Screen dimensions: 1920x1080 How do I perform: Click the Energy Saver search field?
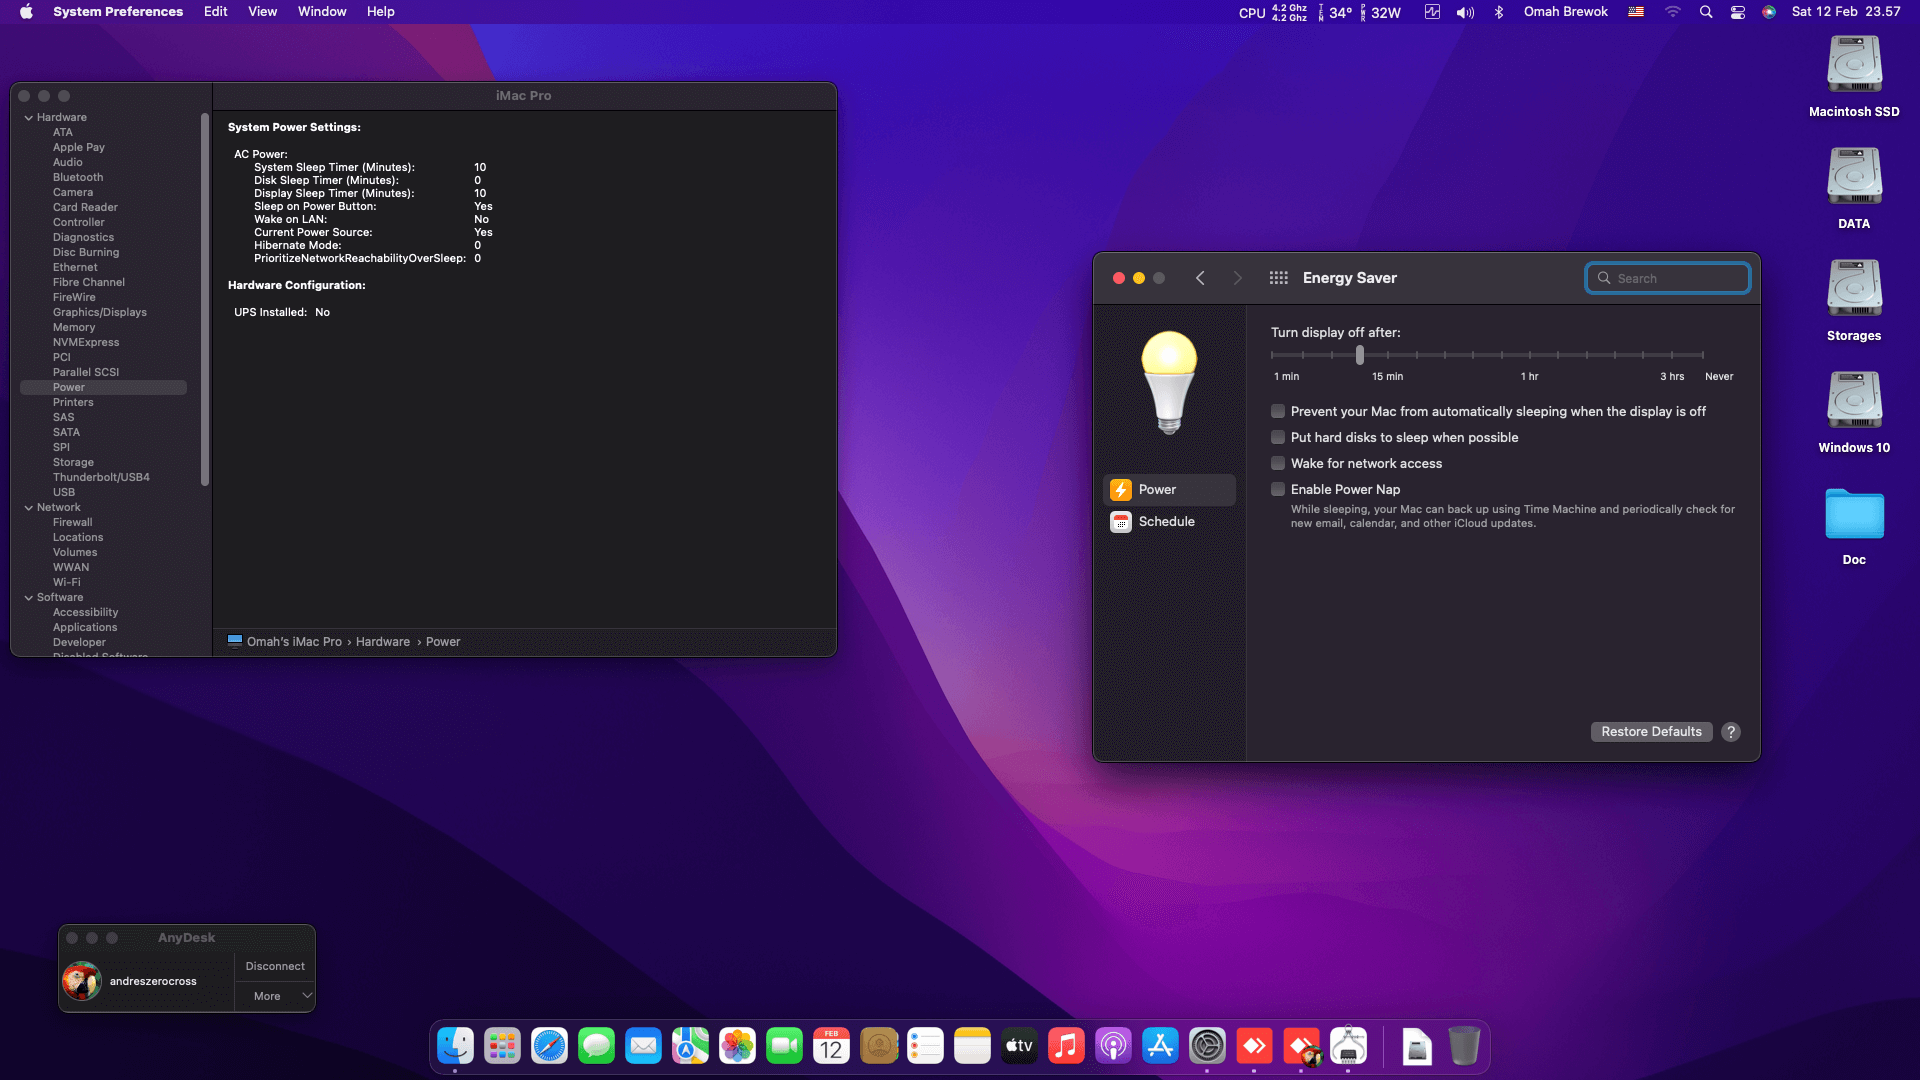(x=1667, y=278)
